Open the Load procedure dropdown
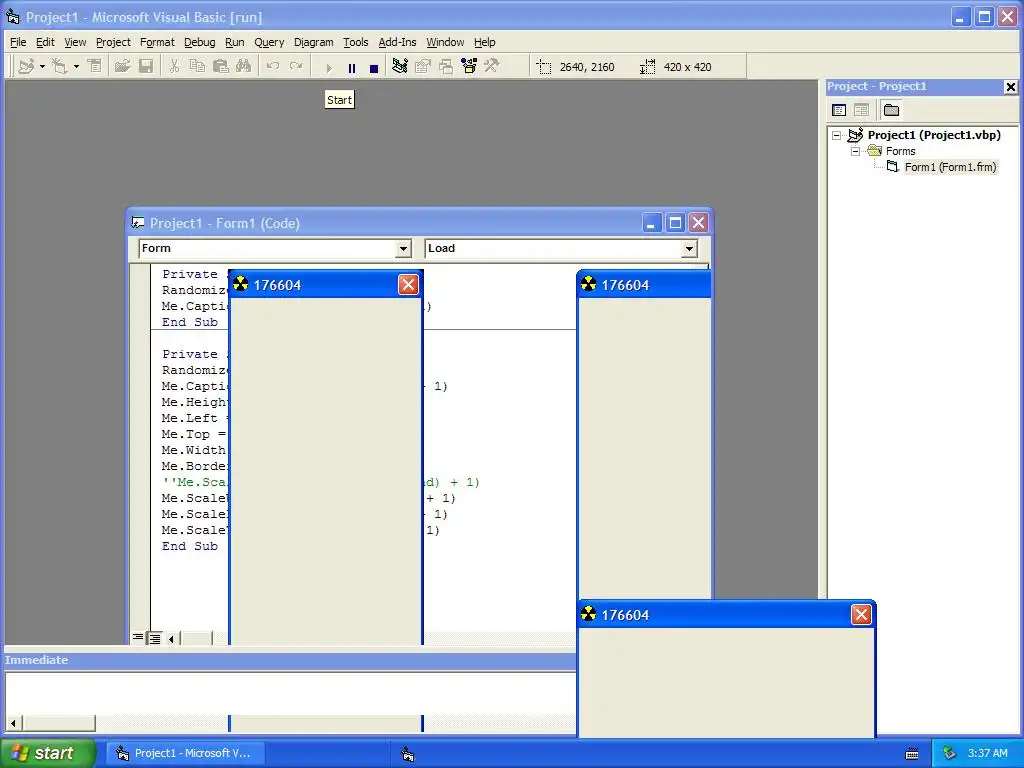This screenshot has height=768, width=1024. [x=689, y=248]
